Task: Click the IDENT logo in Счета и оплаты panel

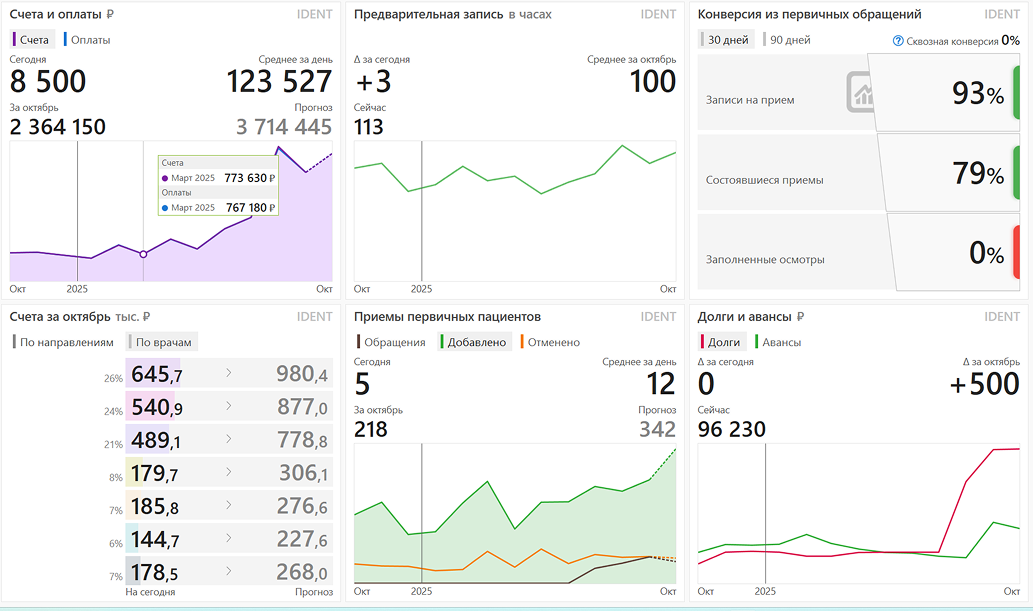Action: pos(314,14)
